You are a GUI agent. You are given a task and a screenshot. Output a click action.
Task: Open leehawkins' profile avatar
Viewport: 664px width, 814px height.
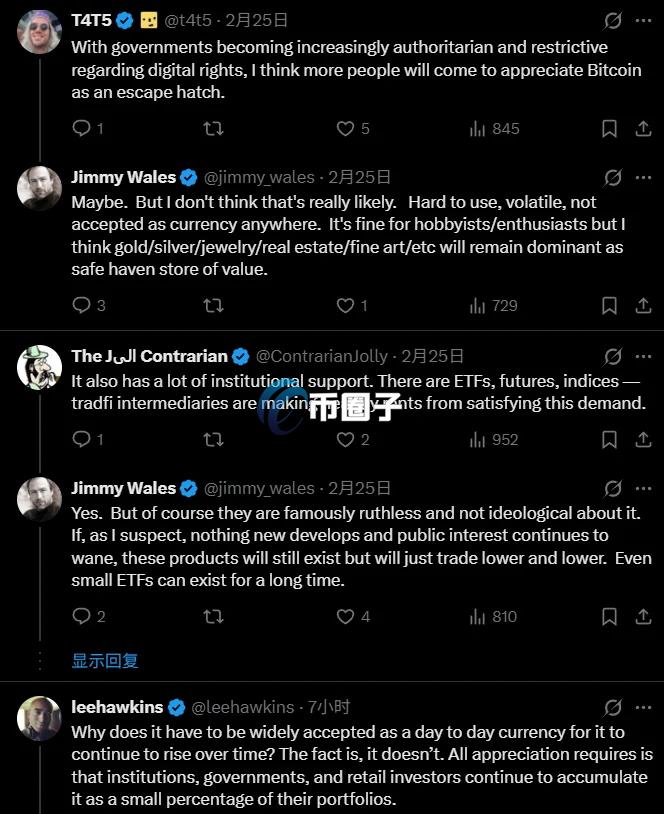(40, 716)
